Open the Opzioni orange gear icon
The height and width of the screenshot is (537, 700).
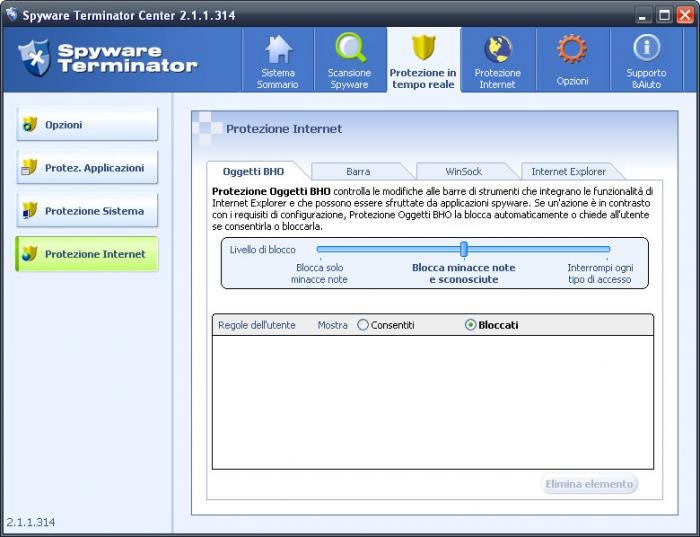(x=572, y=49)
